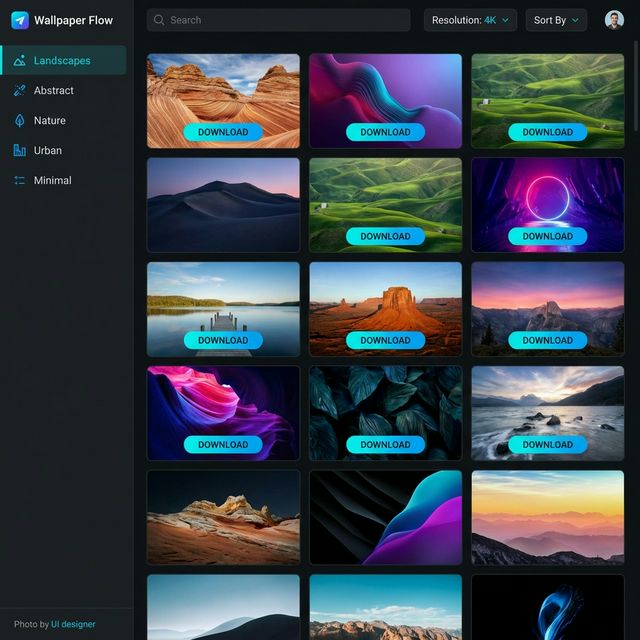Image resolution: width=640 pixels, height=640 pixels.
Task: Click the Minimal list icon in the sidebar
Action: [19, 180]
